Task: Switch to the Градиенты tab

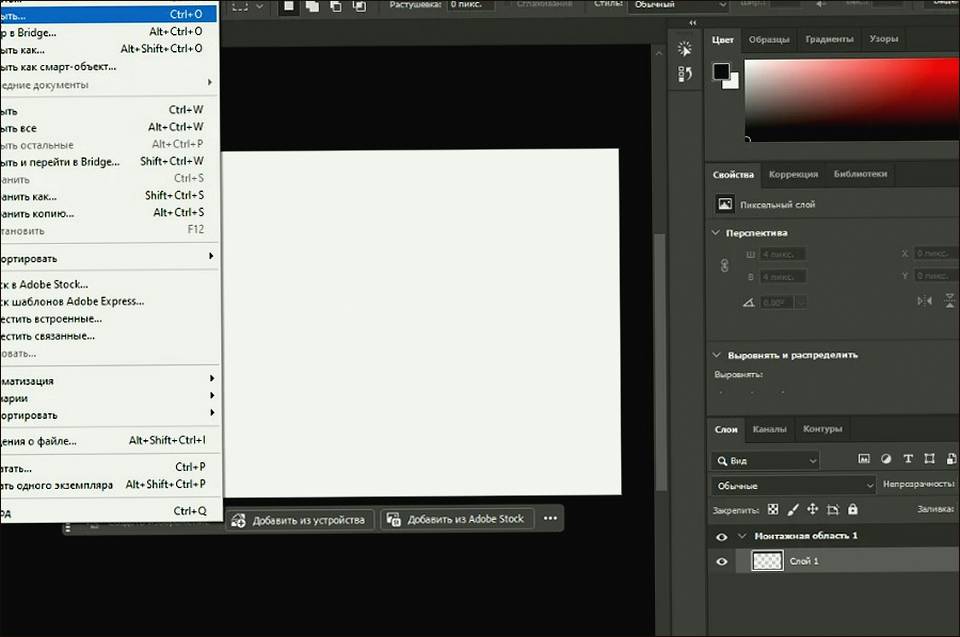Action: 829,39
